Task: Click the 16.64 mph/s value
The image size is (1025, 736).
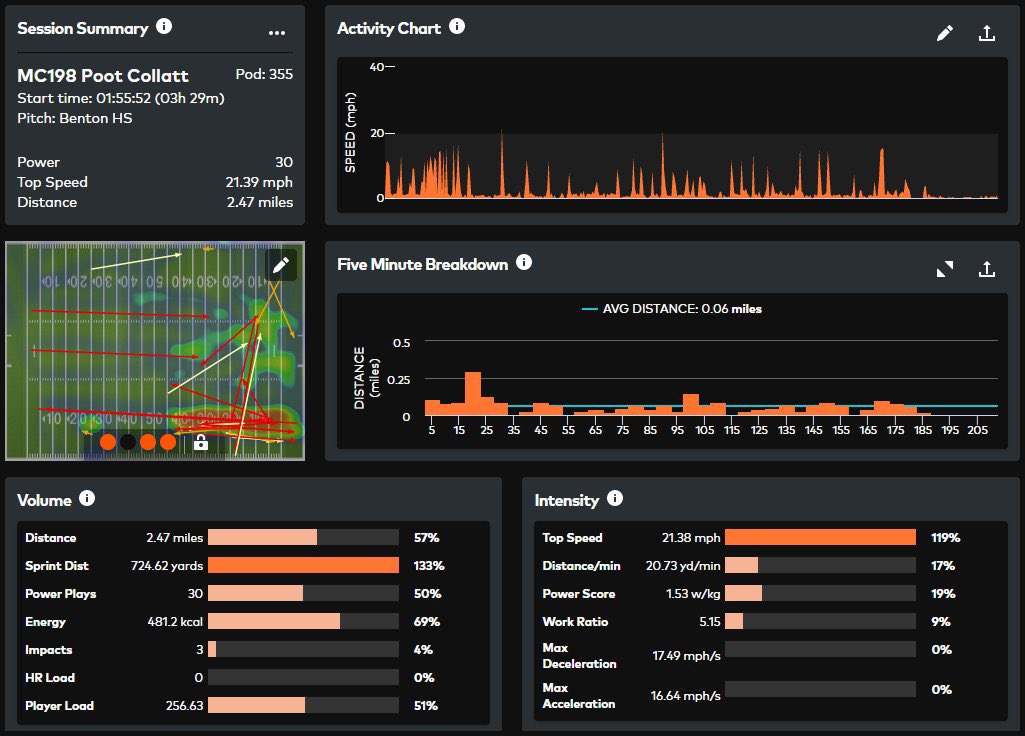Action: [x=685, y=695]
